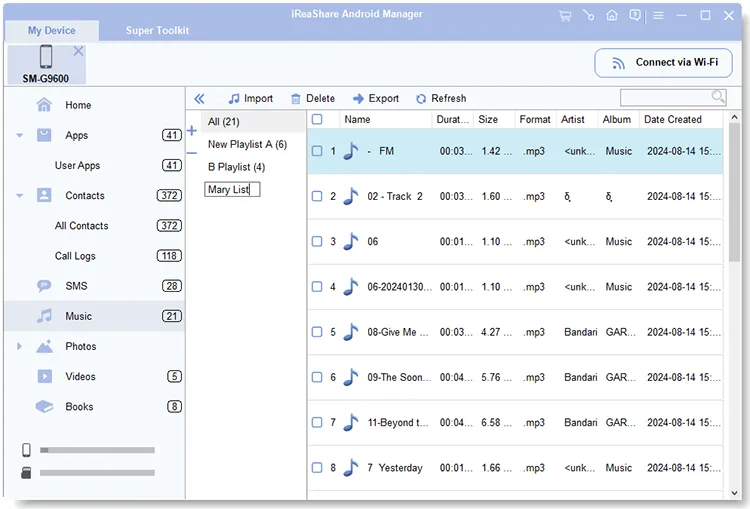This screenshot has height=509, width=750.
Task: Check the box for track 1 FM
Action: (317, 151)
